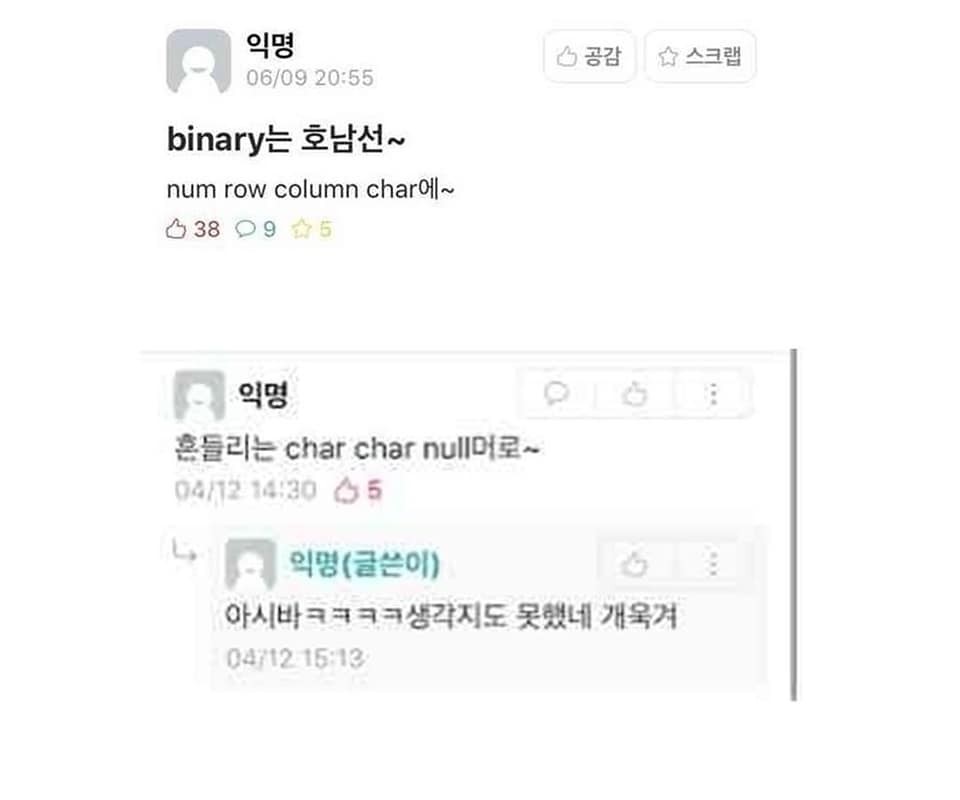Viewport: 960px width, 800px height.
Task: Open the three-dot menu on the first comment
Action: coord(713,394)
